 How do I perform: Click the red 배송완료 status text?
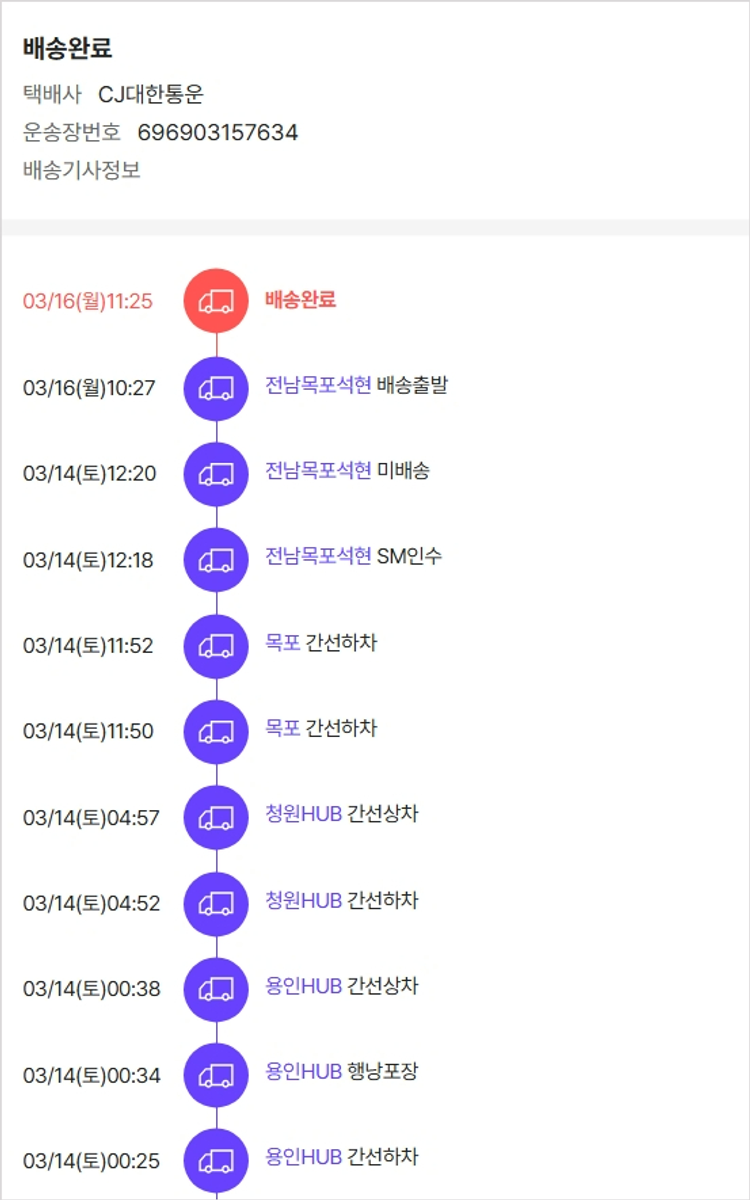point(300,299)
